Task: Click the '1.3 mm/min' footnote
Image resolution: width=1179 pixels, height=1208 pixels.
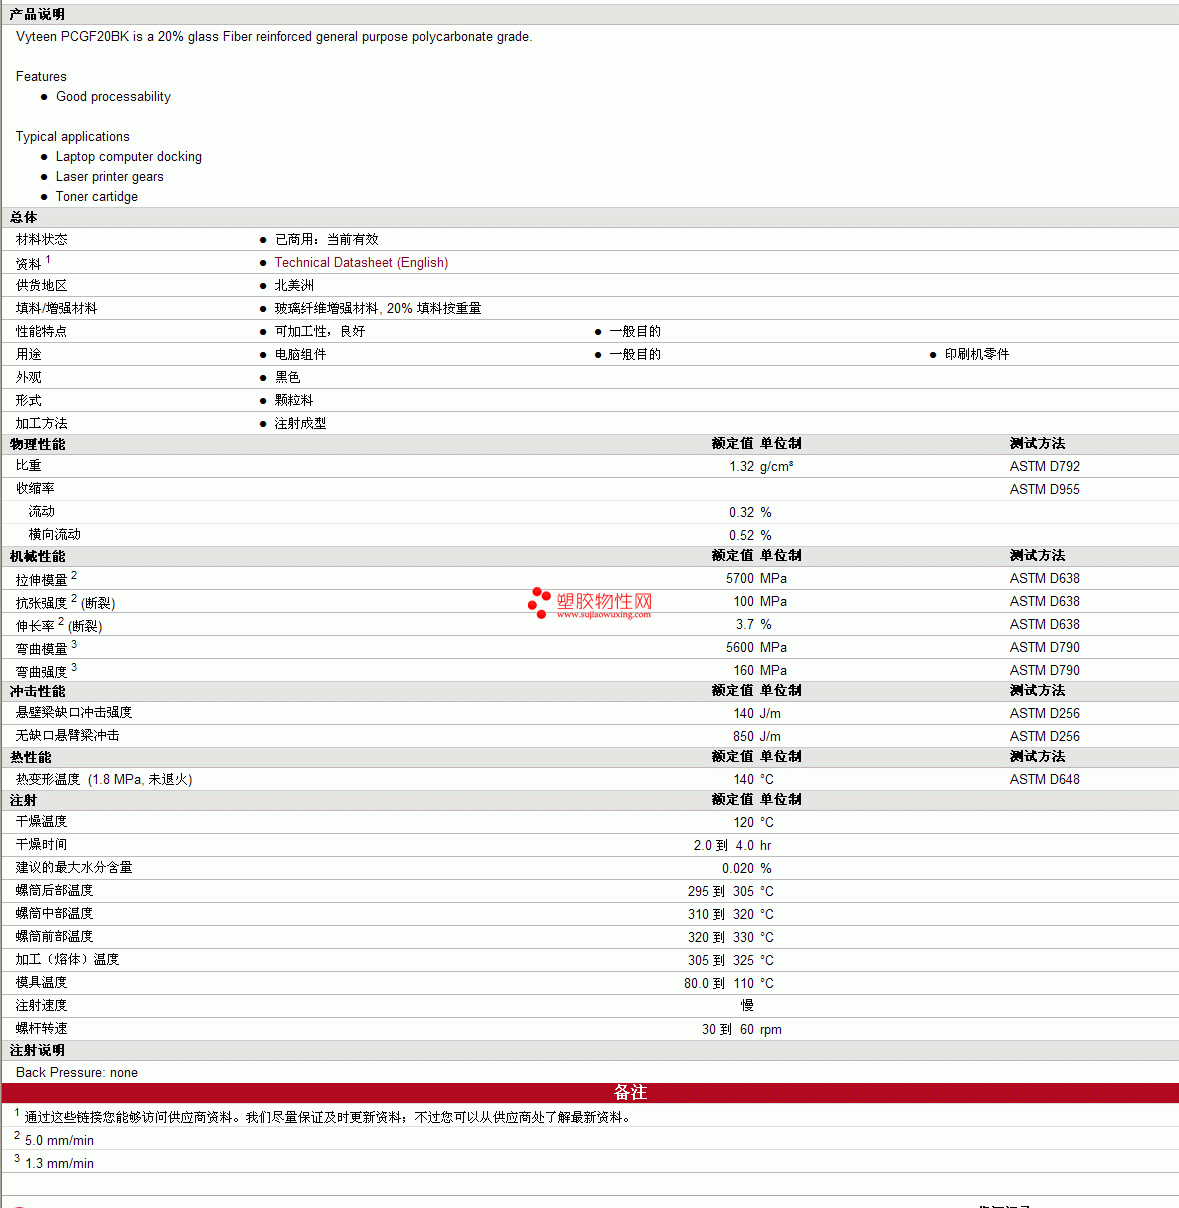Action: pyautogui.click(x=59, y=1163)
